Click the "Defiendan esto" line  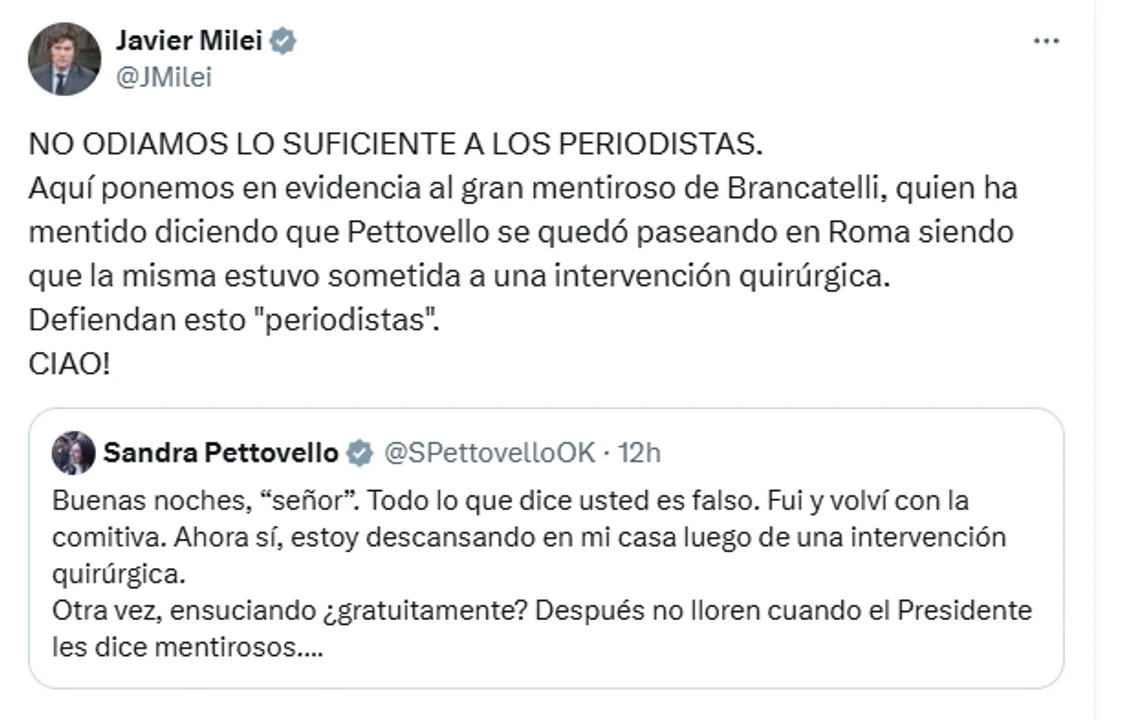234,320
